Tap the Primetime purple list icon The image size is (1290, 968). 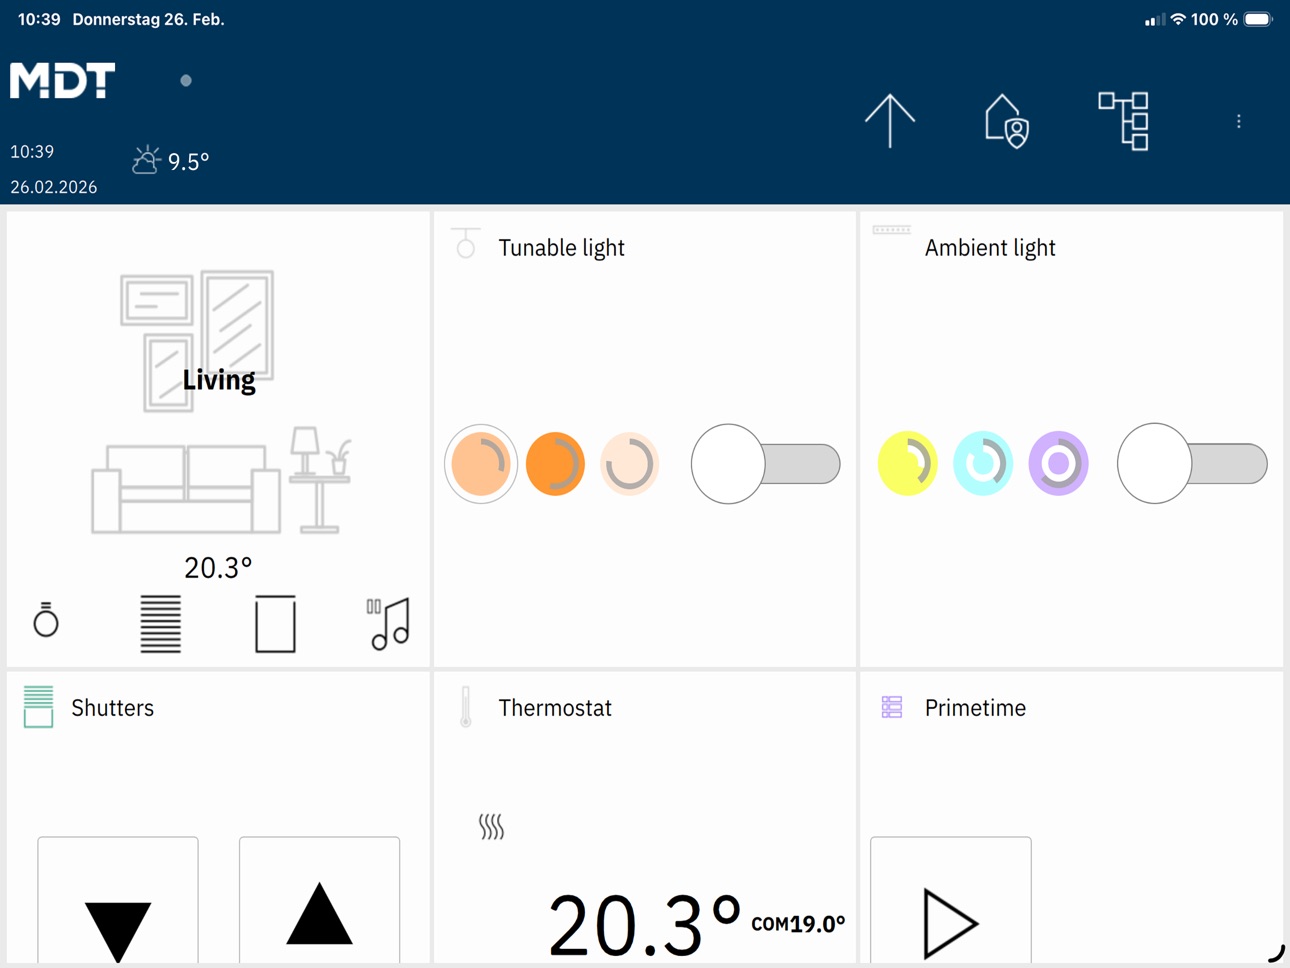pos(891,707)
